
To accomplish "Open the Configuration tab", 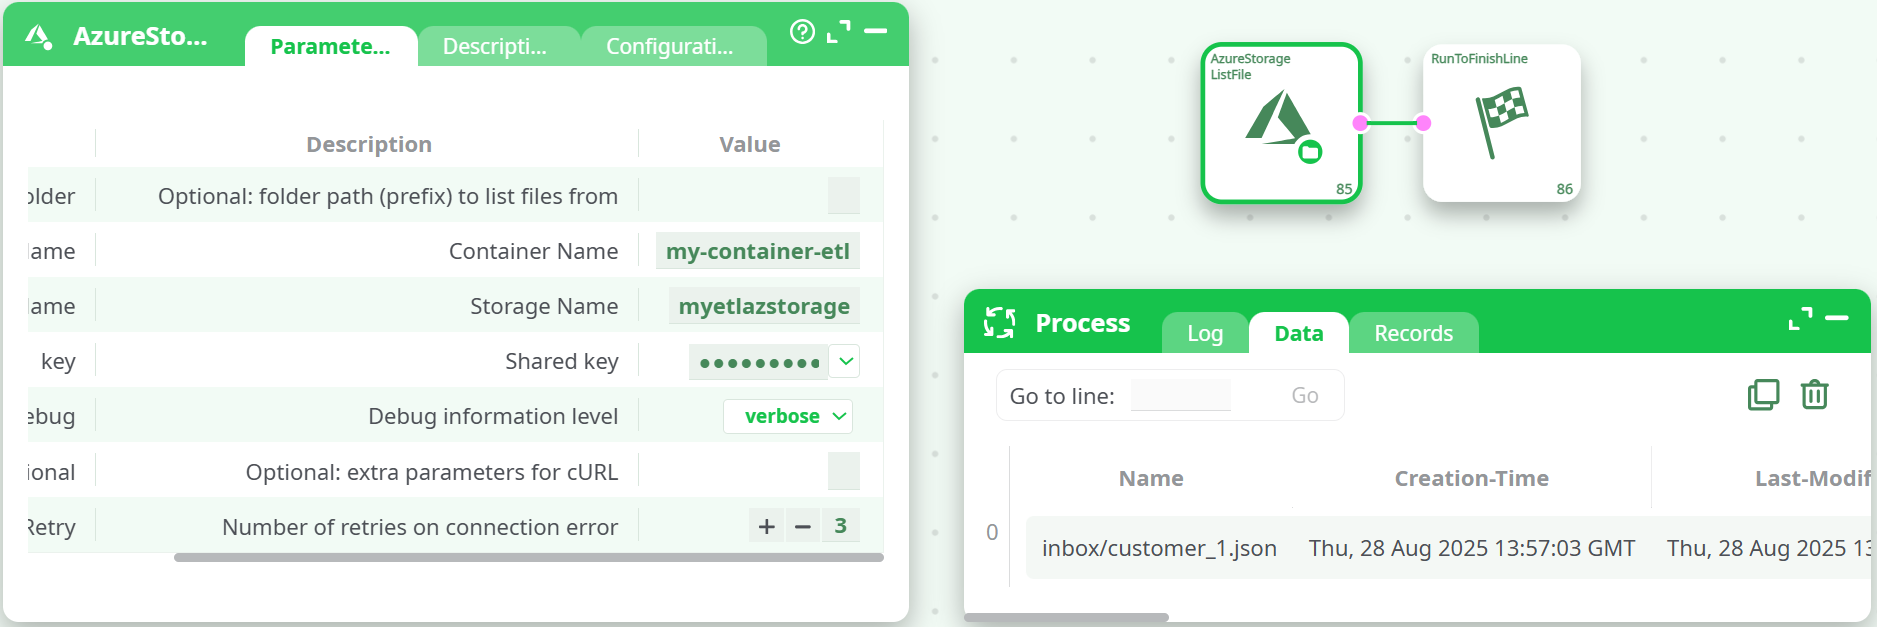I will pyautogui.click(x=670, y=47).
